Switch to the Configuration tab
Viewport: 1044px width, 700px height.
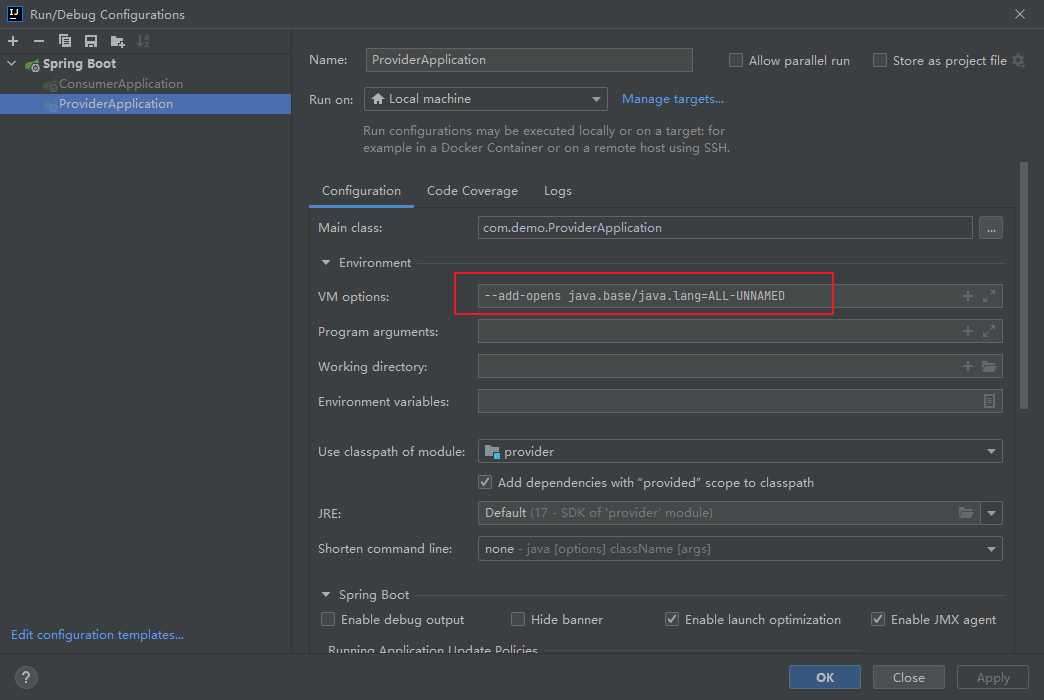[361, 191]
